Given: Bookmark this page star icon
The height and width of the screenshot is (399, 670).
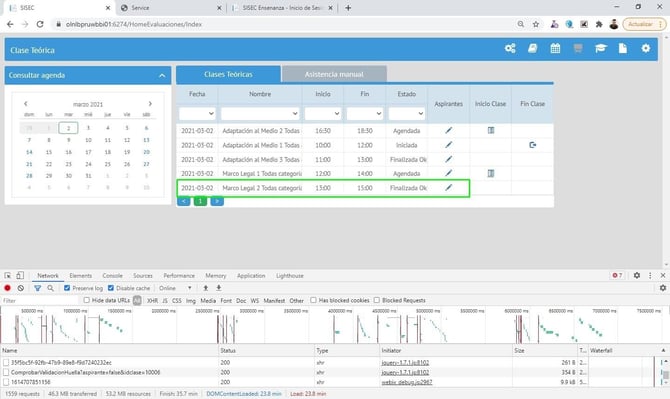Looking at the screenshot, I should click(x=536, y=24).
